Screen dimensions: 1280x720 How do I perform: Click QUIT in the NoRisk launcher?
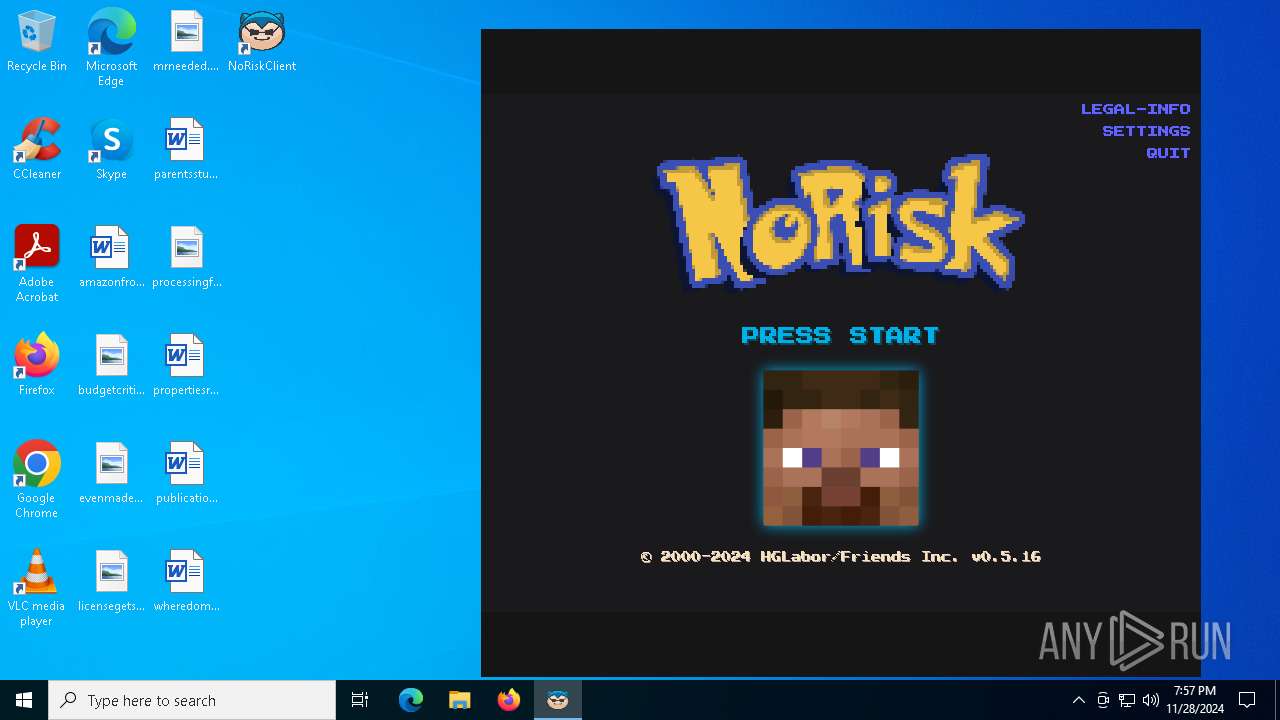[x=1168, y=153]
